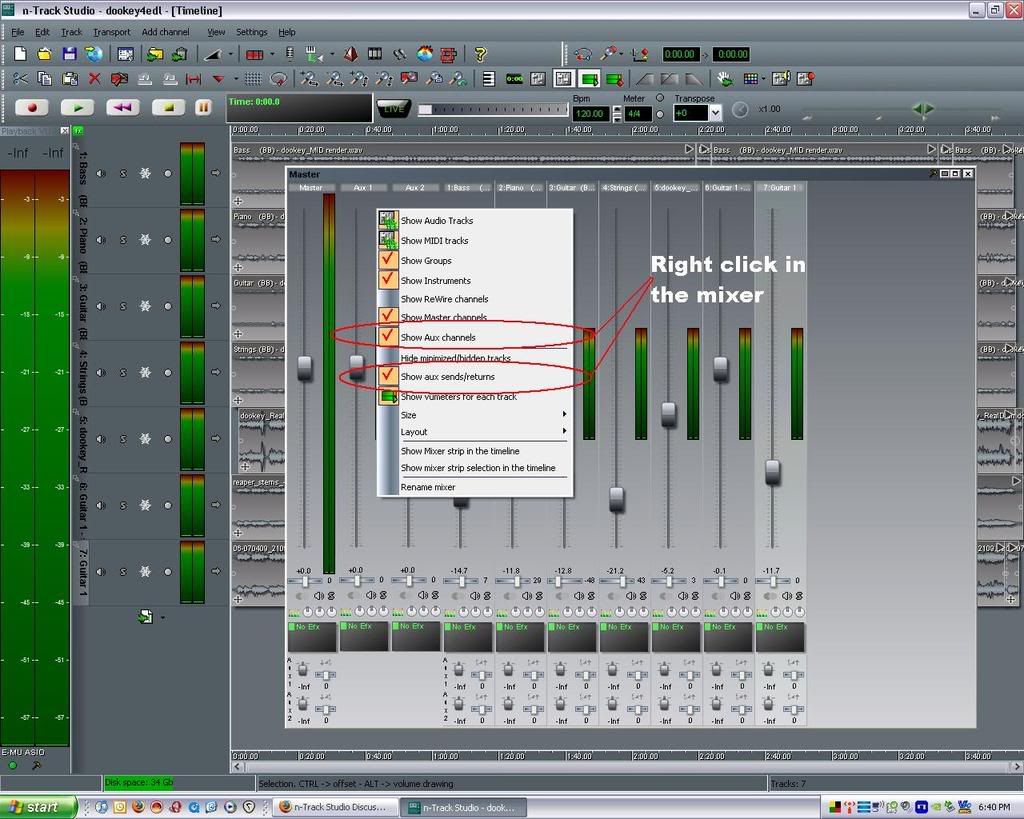The height and width of the screenshot is (819, 1024).
Task: Click the Master channel volume fader
Action: click(x=304, y=368)
